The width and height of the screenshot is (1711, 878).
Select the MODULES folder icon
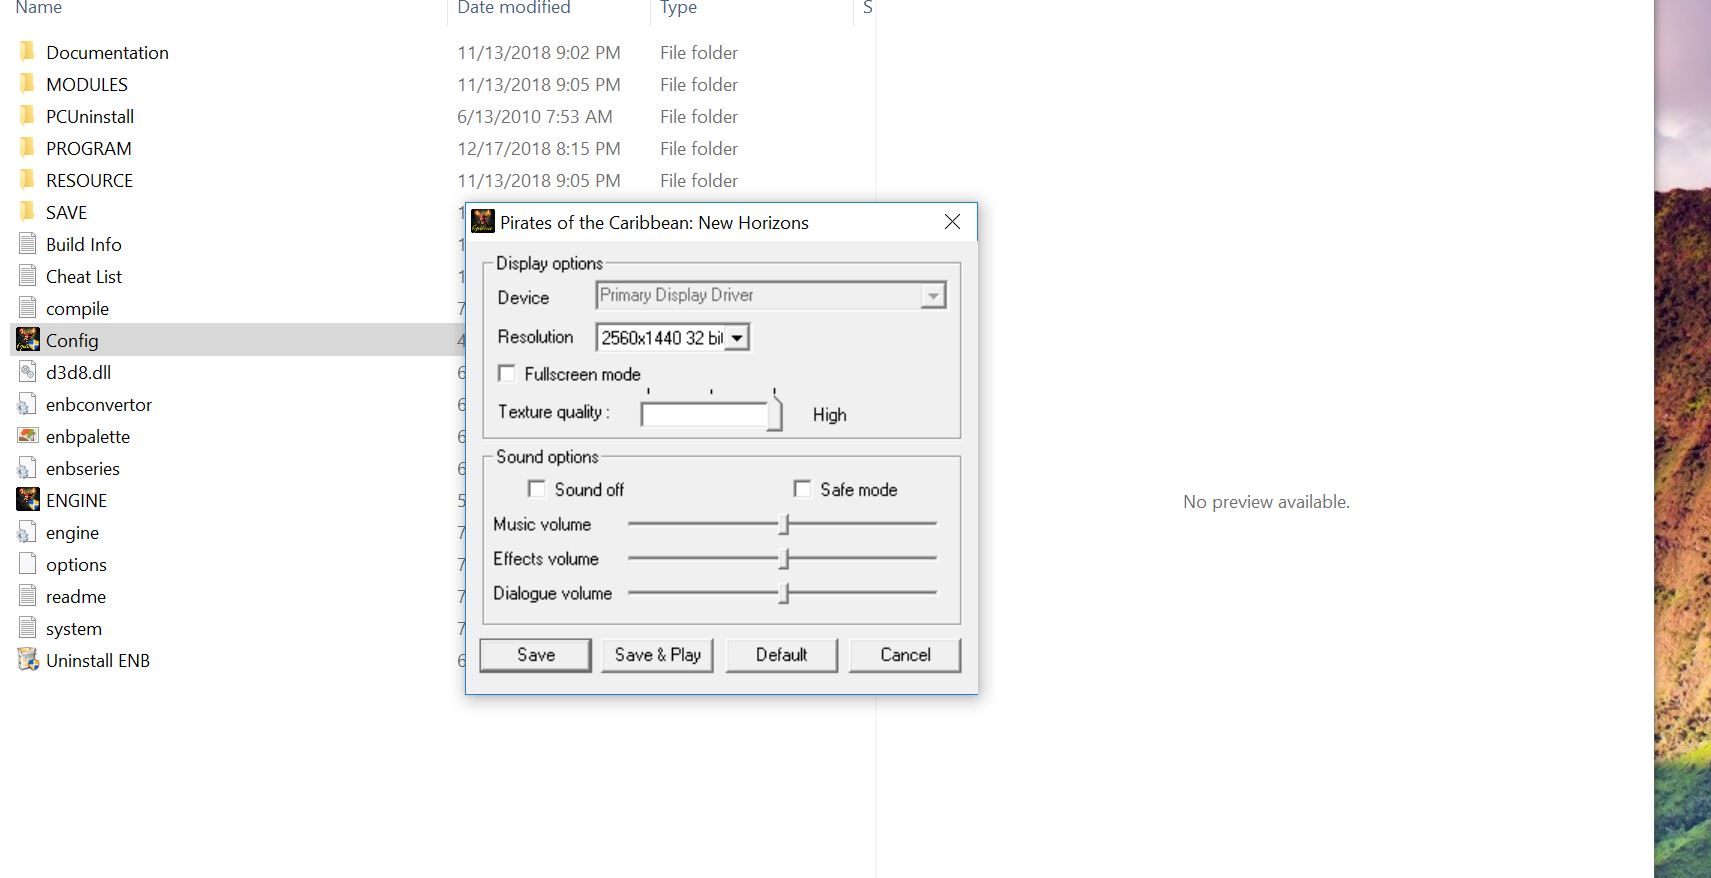tap(27, 83)
